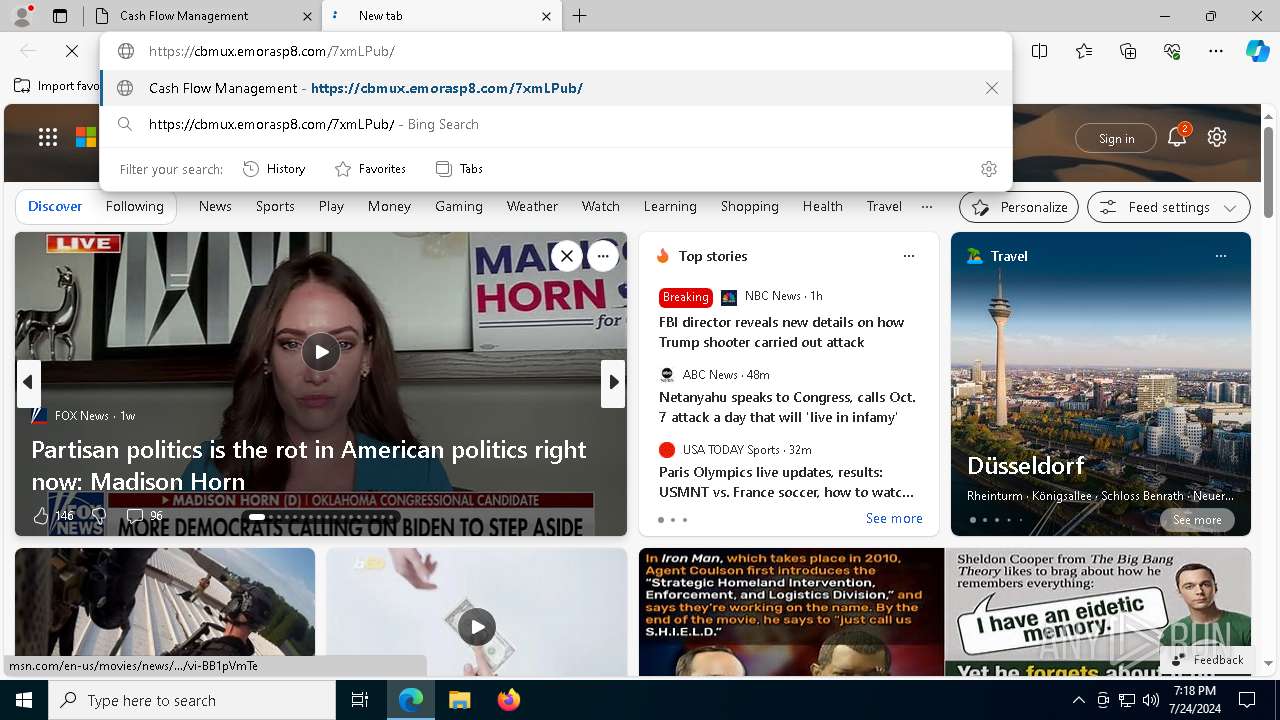
Task: Go to next carousel slide
Action: coord(613,382)
